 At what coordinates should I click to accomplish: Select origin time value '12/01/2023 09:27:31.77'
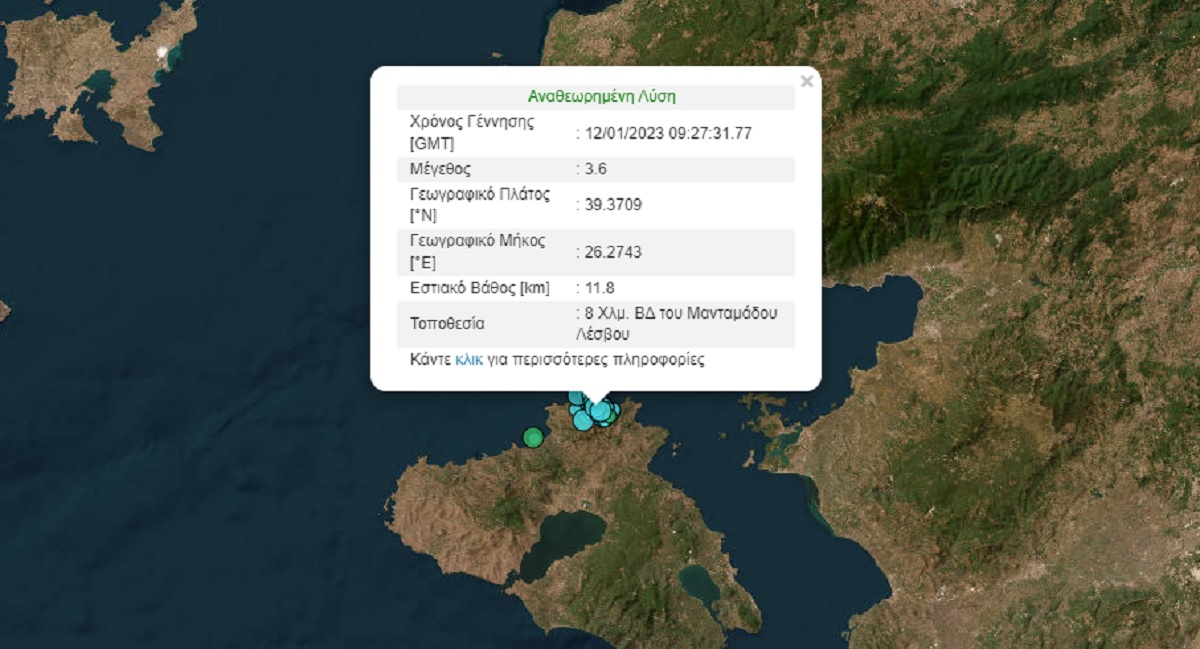click(668, 133)
